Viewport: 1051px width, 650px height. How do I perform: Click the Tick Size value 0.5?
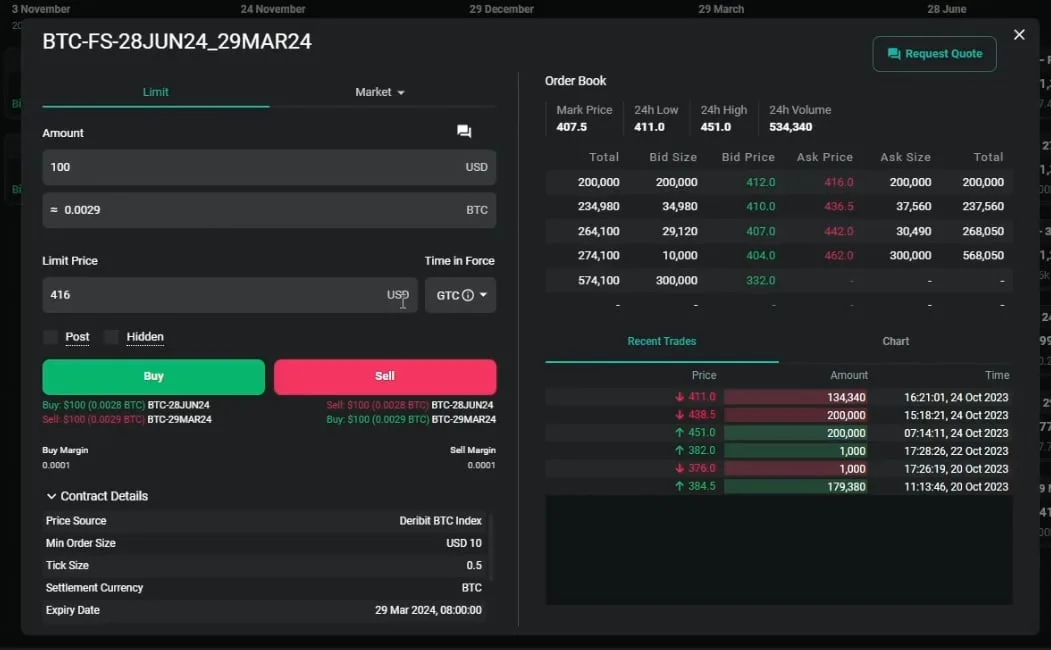pos(474,565)
